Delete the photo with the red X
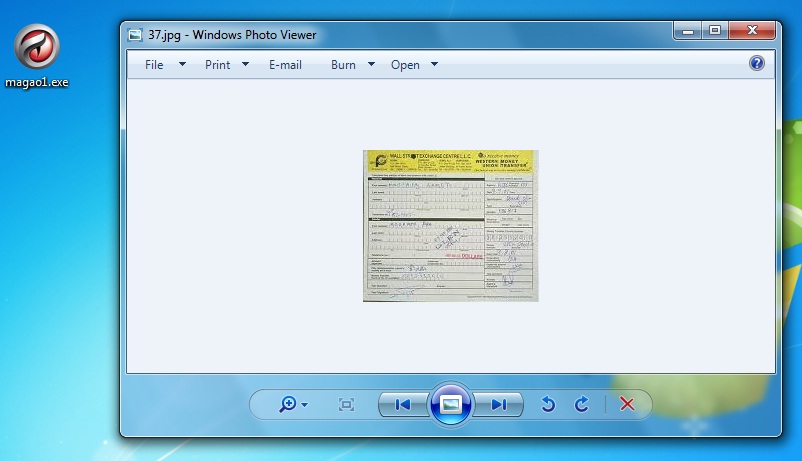The image size is (802, 461). [x=627, y=404]
